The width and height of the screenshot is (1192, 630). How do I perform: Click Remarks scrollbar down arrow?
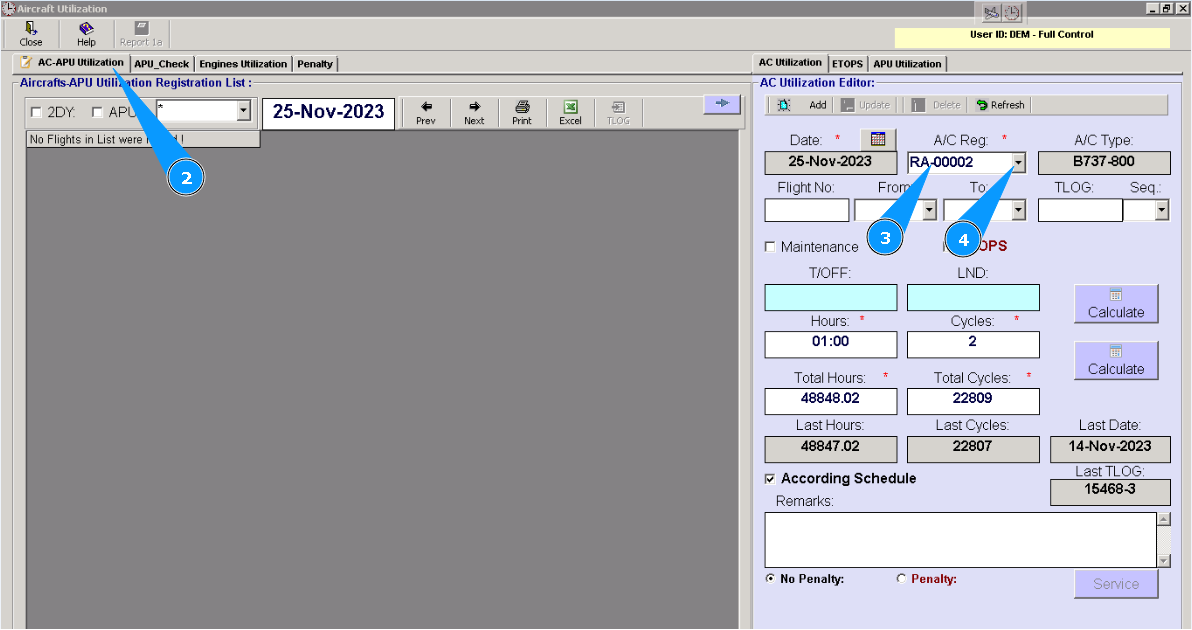click(1164, 561)
